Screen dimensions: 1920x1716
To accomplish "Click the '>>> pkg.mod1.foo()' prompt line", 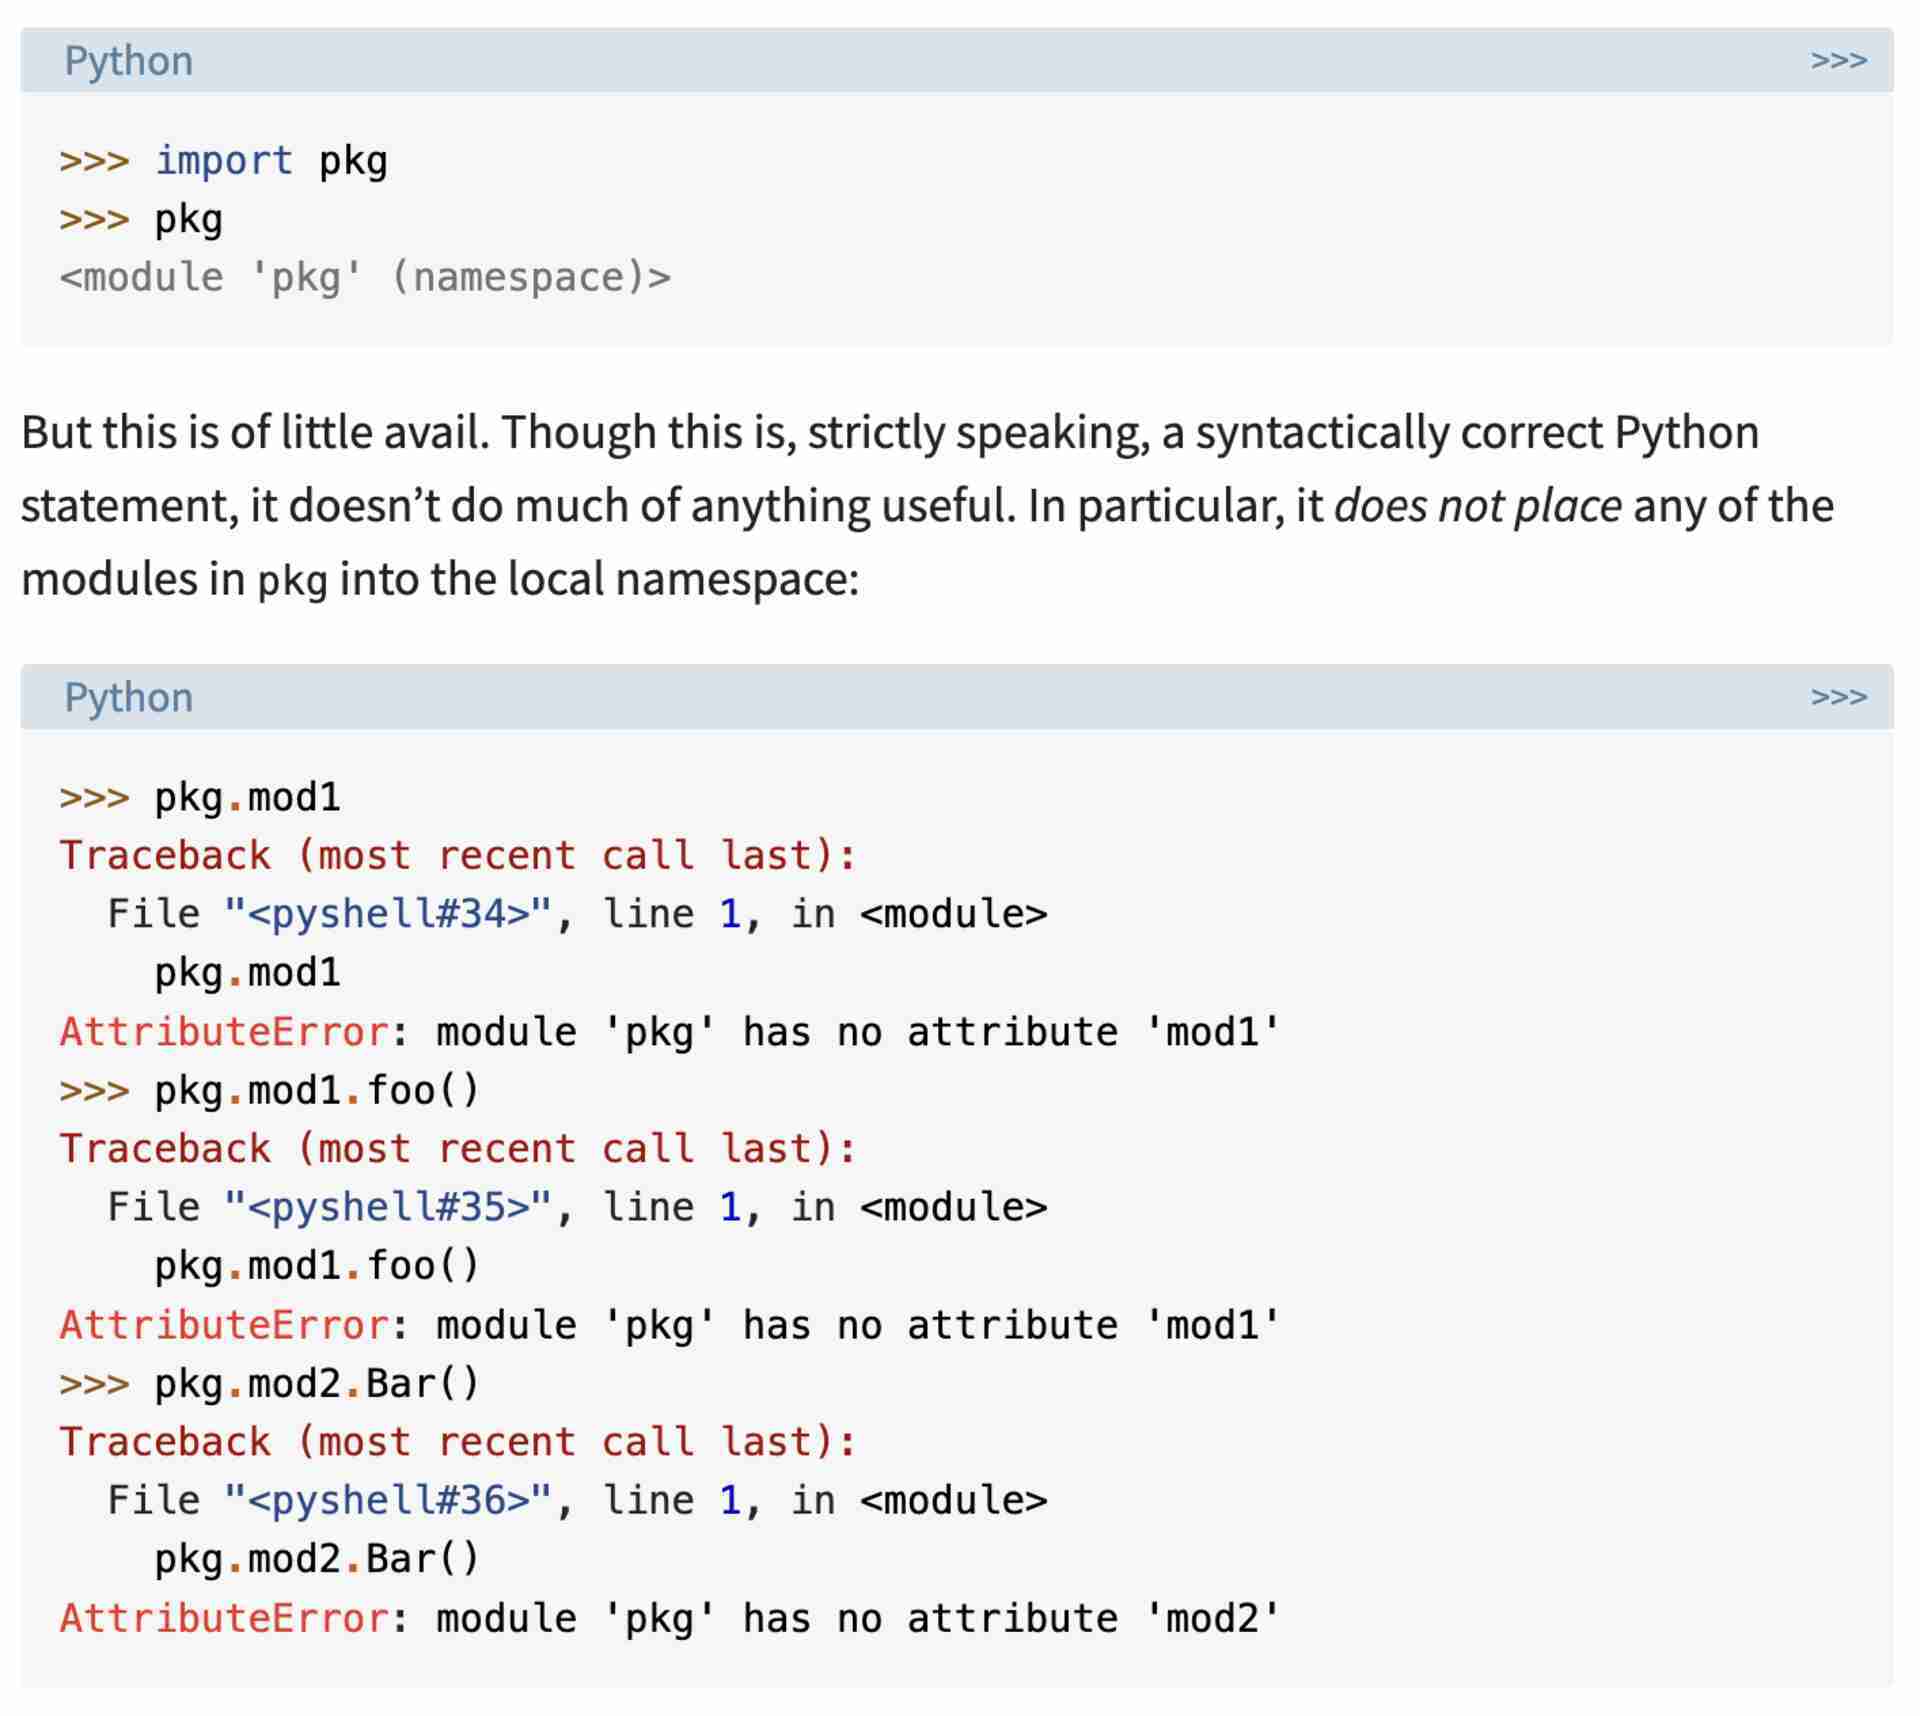I will coord(270,1090).
